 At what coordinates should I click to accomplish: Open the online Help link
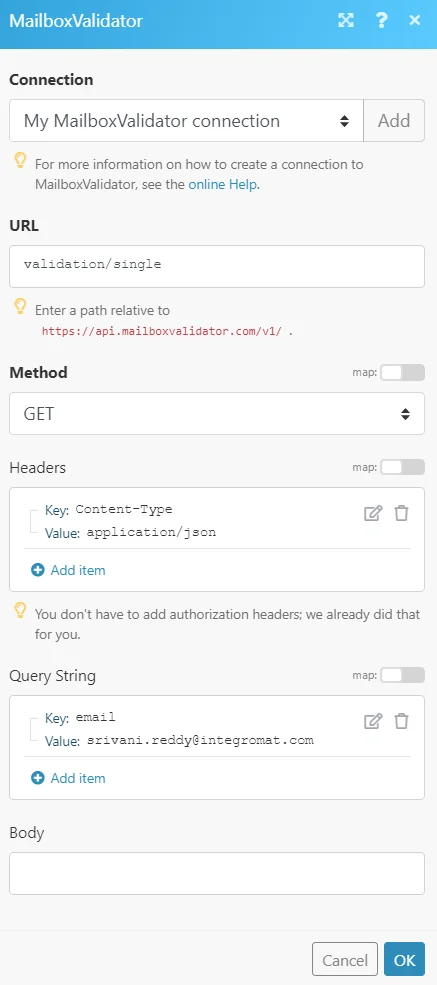(222, 185)
